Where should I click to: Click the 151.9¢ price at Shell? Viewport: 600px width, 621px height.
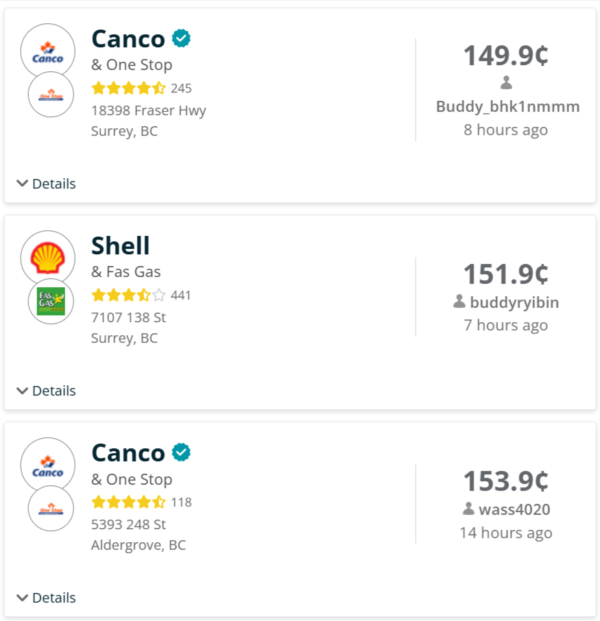tap(506, 274)
